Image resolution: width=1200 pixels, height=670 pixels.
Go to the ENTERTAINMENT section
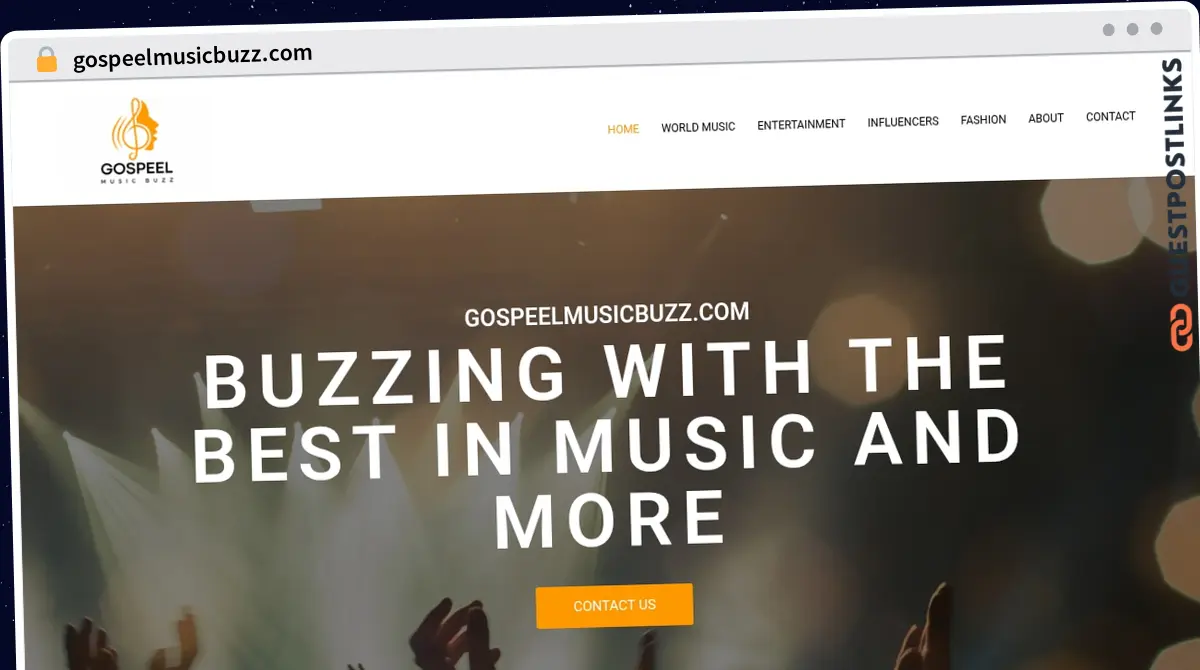[x=801, y=124]
